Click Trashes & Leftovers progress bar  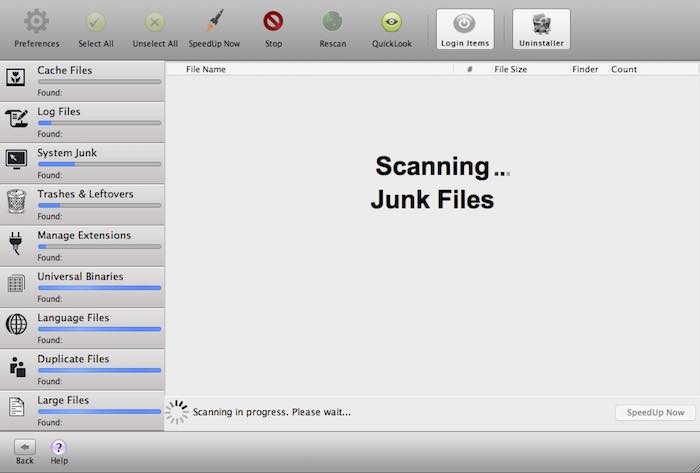coord(100,205)
